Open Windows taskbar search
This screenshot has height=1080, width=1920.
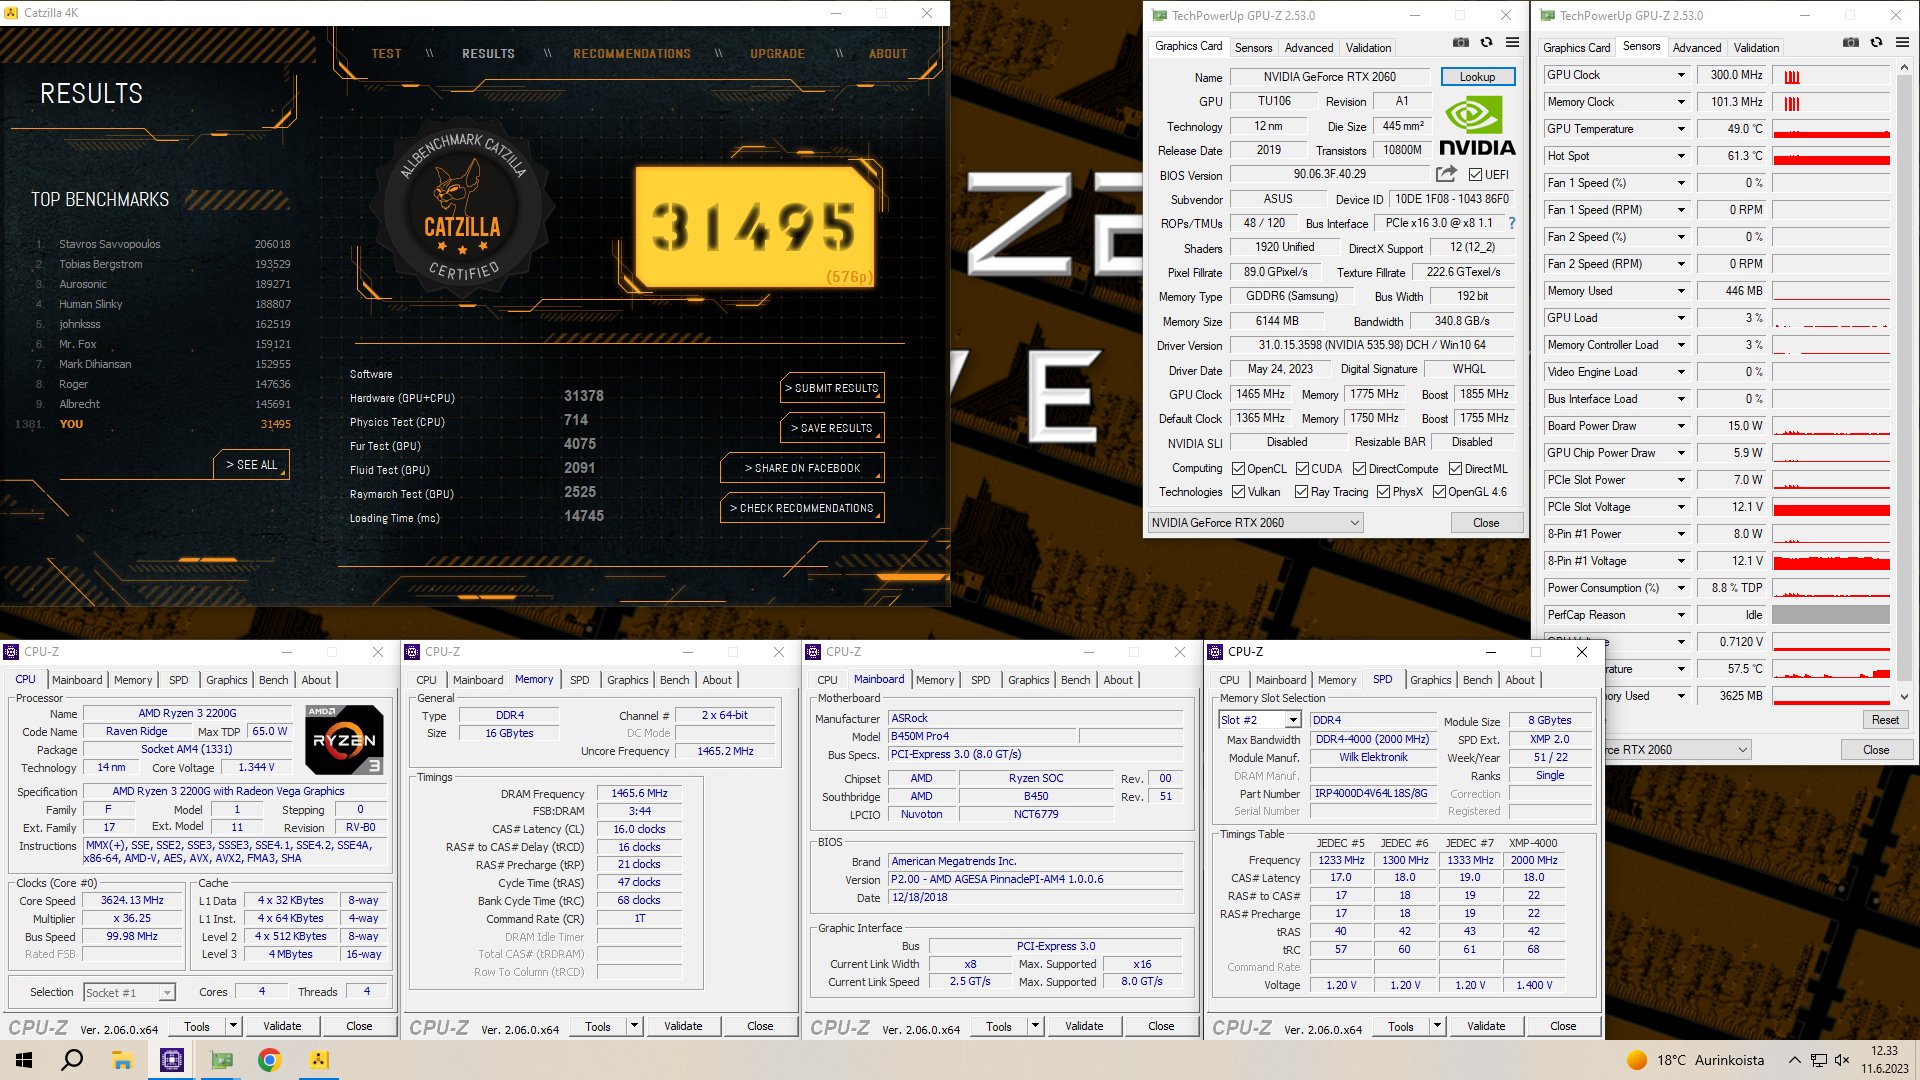[x=72, y=1060]
